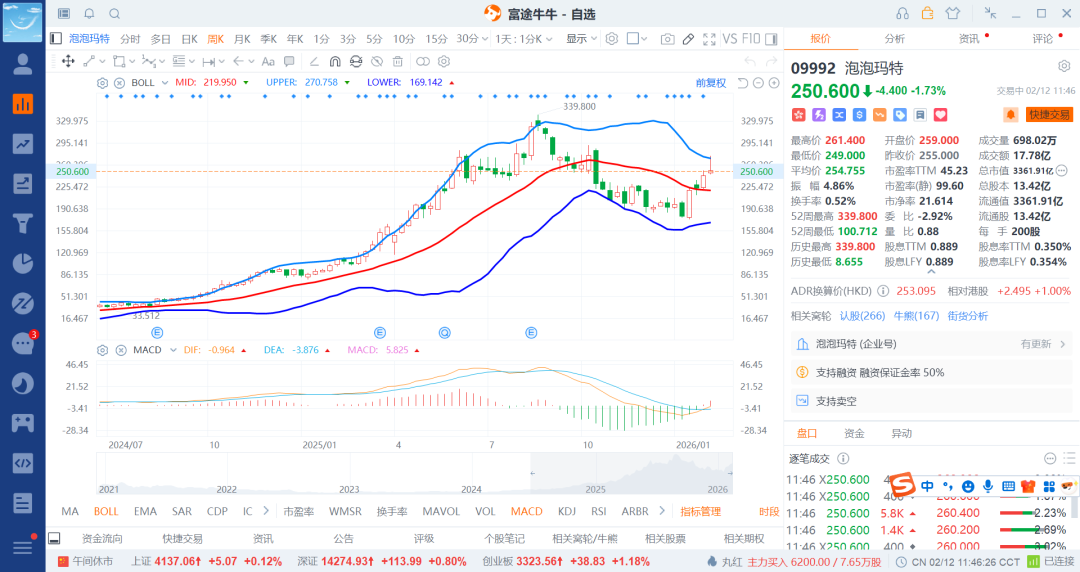Open stock panel settings gear
1080x572 pixels.
point(1064,66)
